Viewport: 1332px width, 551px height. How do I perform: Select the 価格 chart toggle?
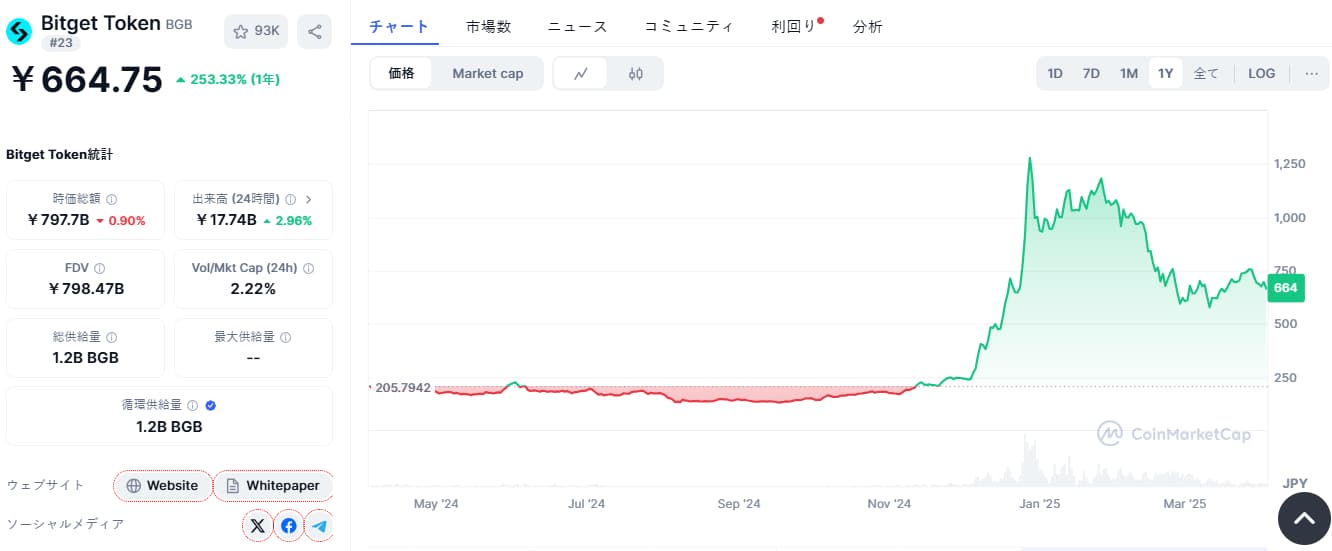401,73
